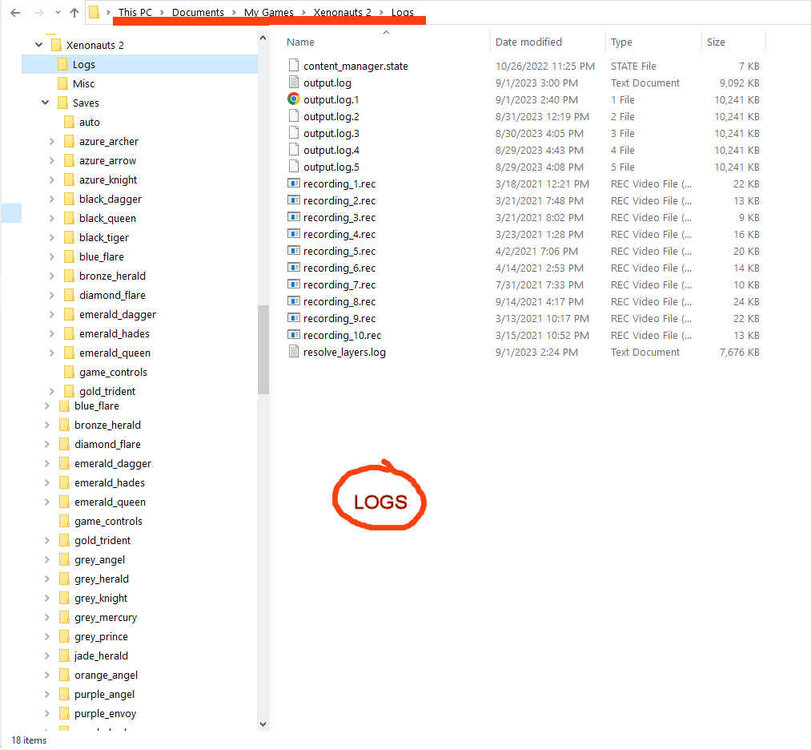Screen dimensions: 811x750
Task: Click the Back navigation arrow
Action: pos(16,12)
